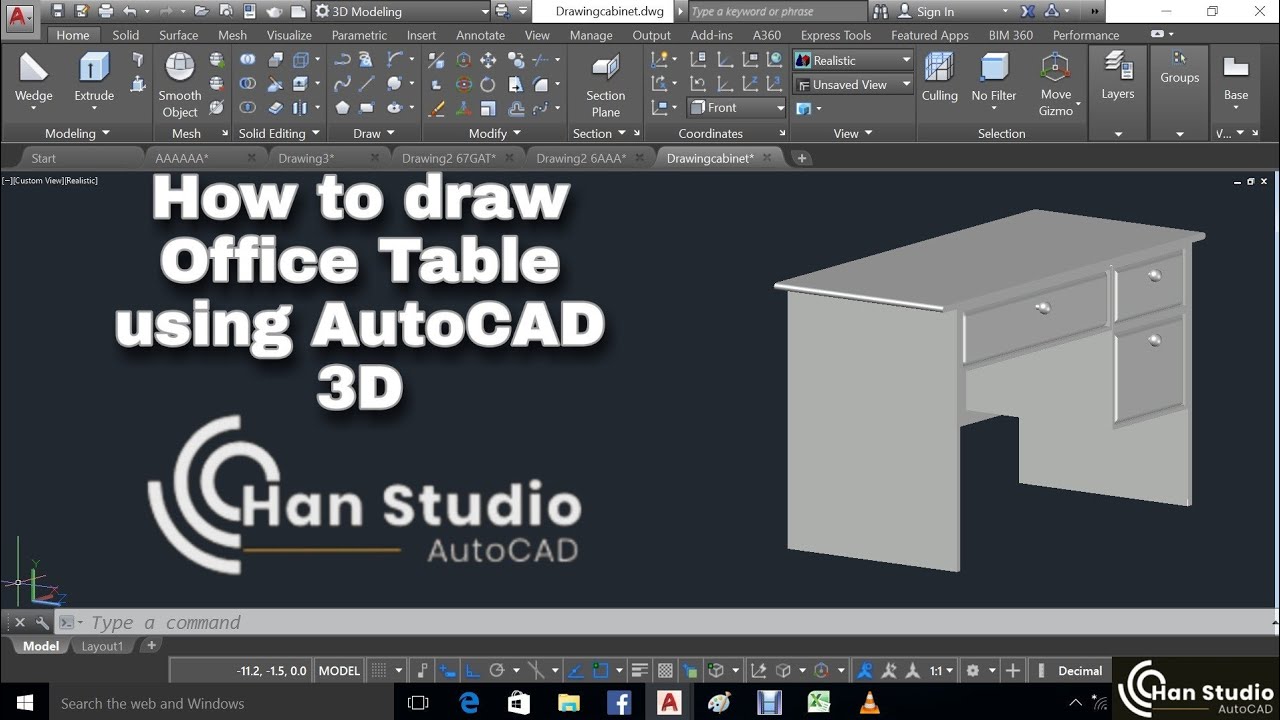Toggle Ortho mode in status bar
Screen dimensions: 1280x720
point(472,671)
